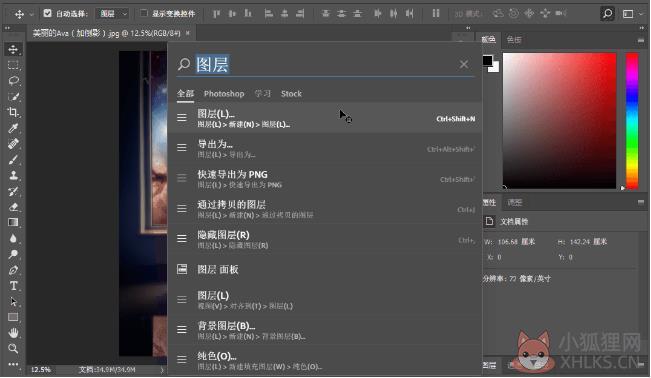This screenshot has width=651, height=378.
Task: Select the Quick Selection tool
Action: (x=13, y=97)
